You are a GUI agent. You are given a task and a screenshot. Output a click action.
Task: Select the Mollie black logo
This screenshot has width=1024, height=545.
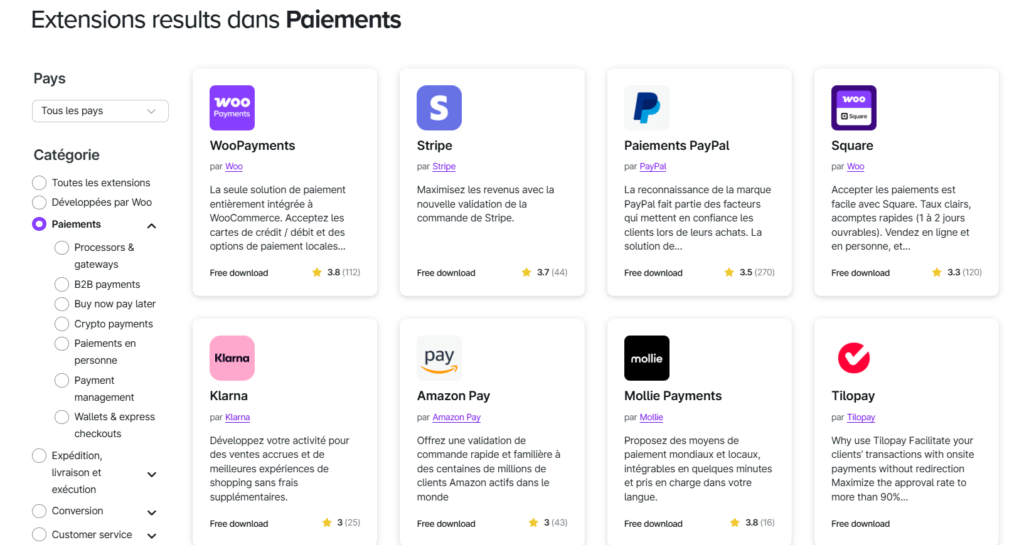point(646,358)
